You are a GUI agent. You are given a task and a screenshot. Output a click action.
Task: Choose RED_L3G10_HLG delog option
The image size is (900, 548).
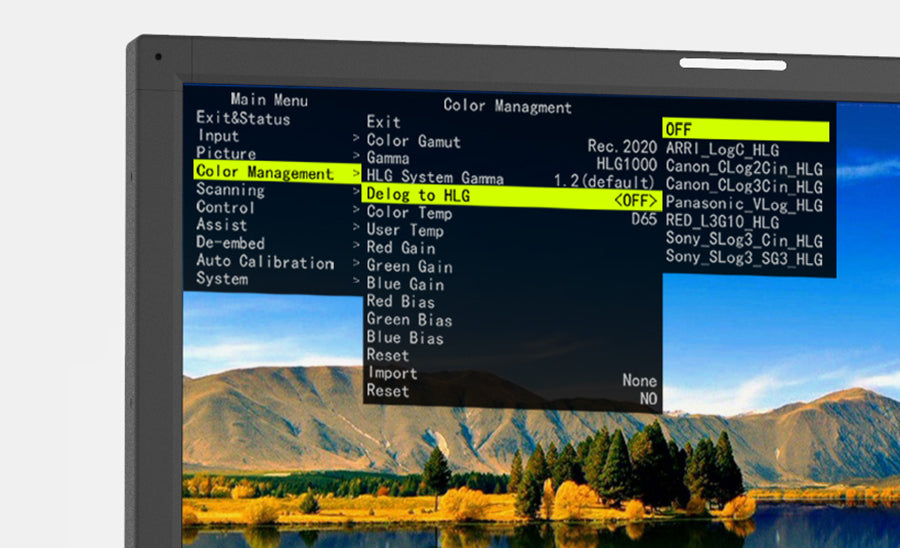point(722,222)
